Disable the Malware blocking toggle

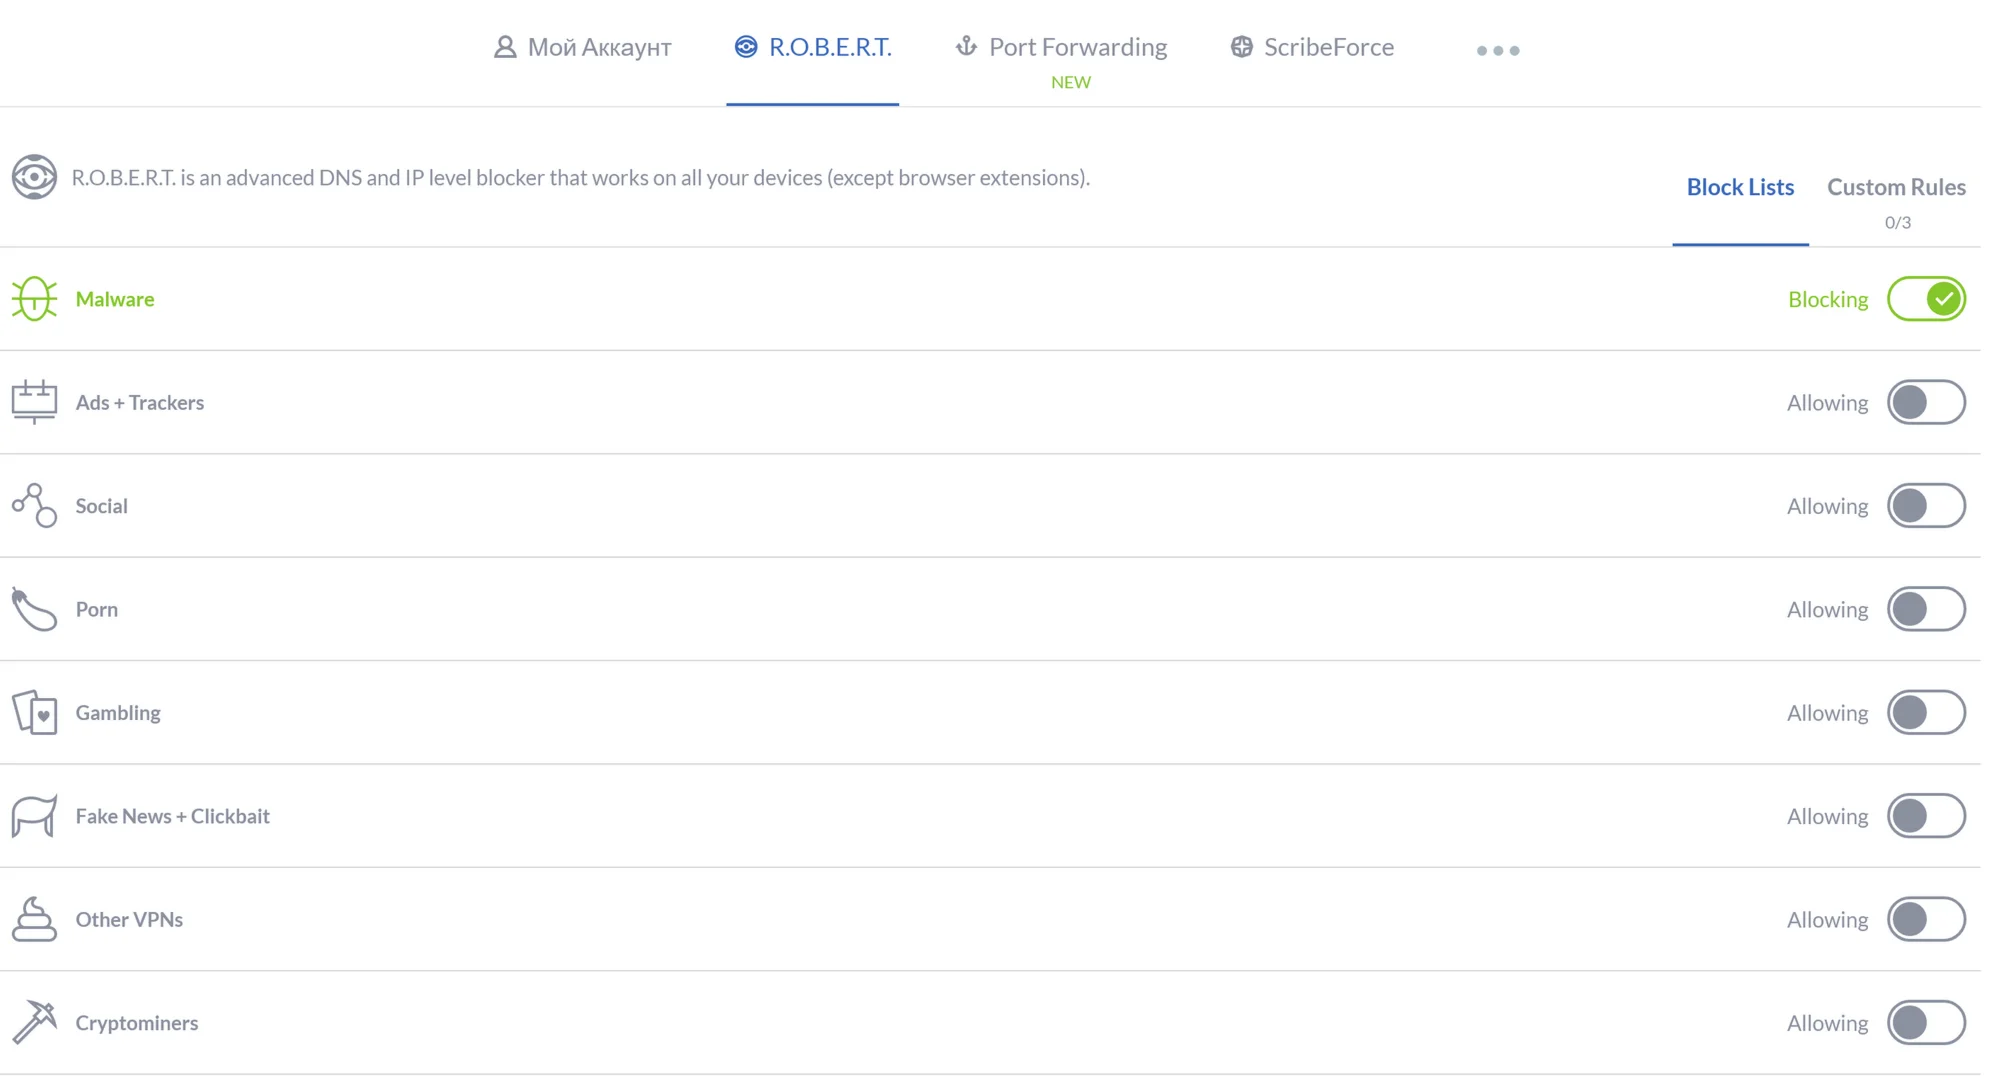(x=1926, y=299)
